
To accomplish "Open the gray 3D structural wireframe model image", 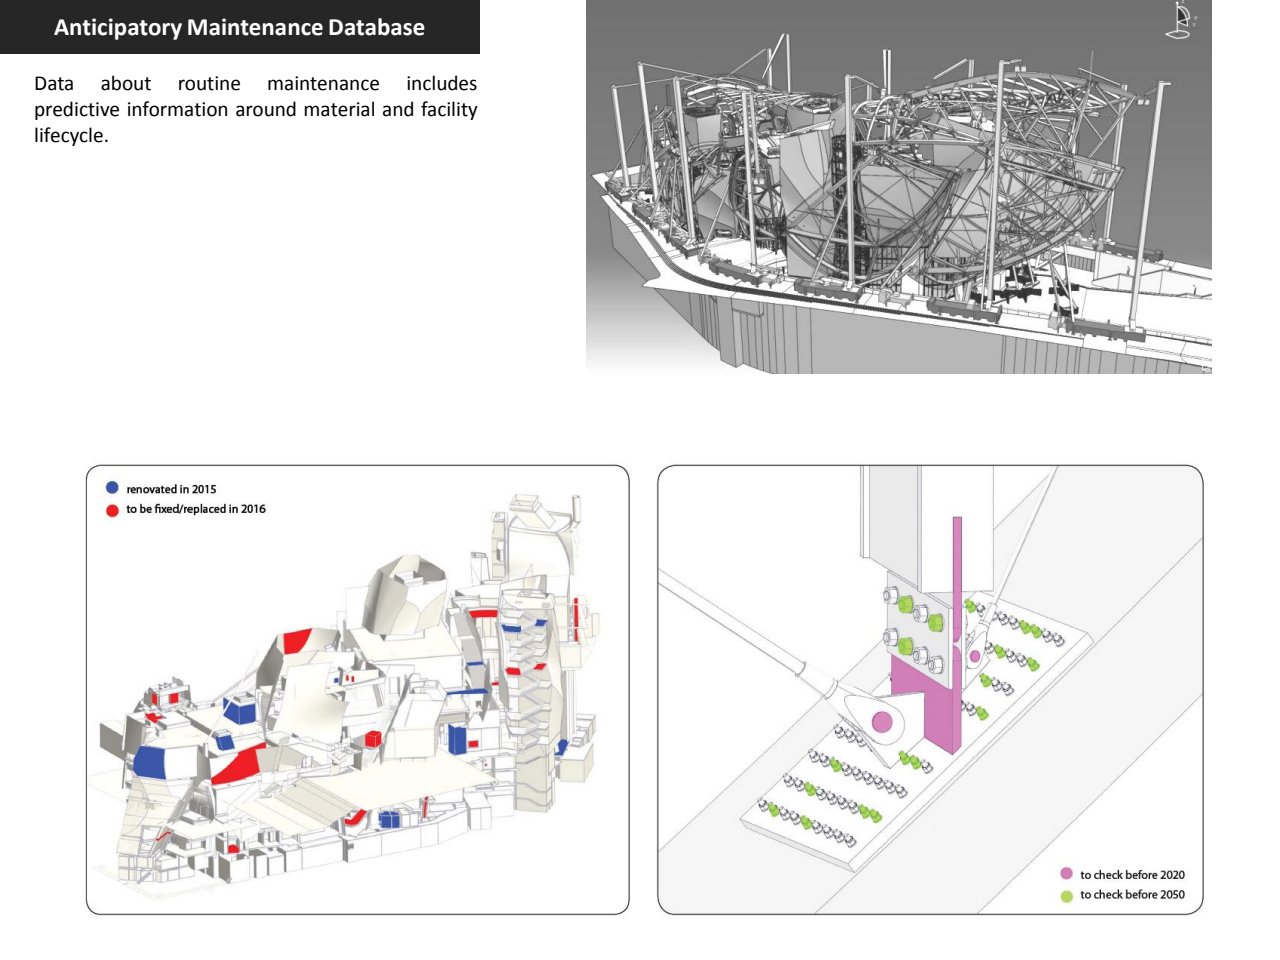I will [x=898, y=186].
